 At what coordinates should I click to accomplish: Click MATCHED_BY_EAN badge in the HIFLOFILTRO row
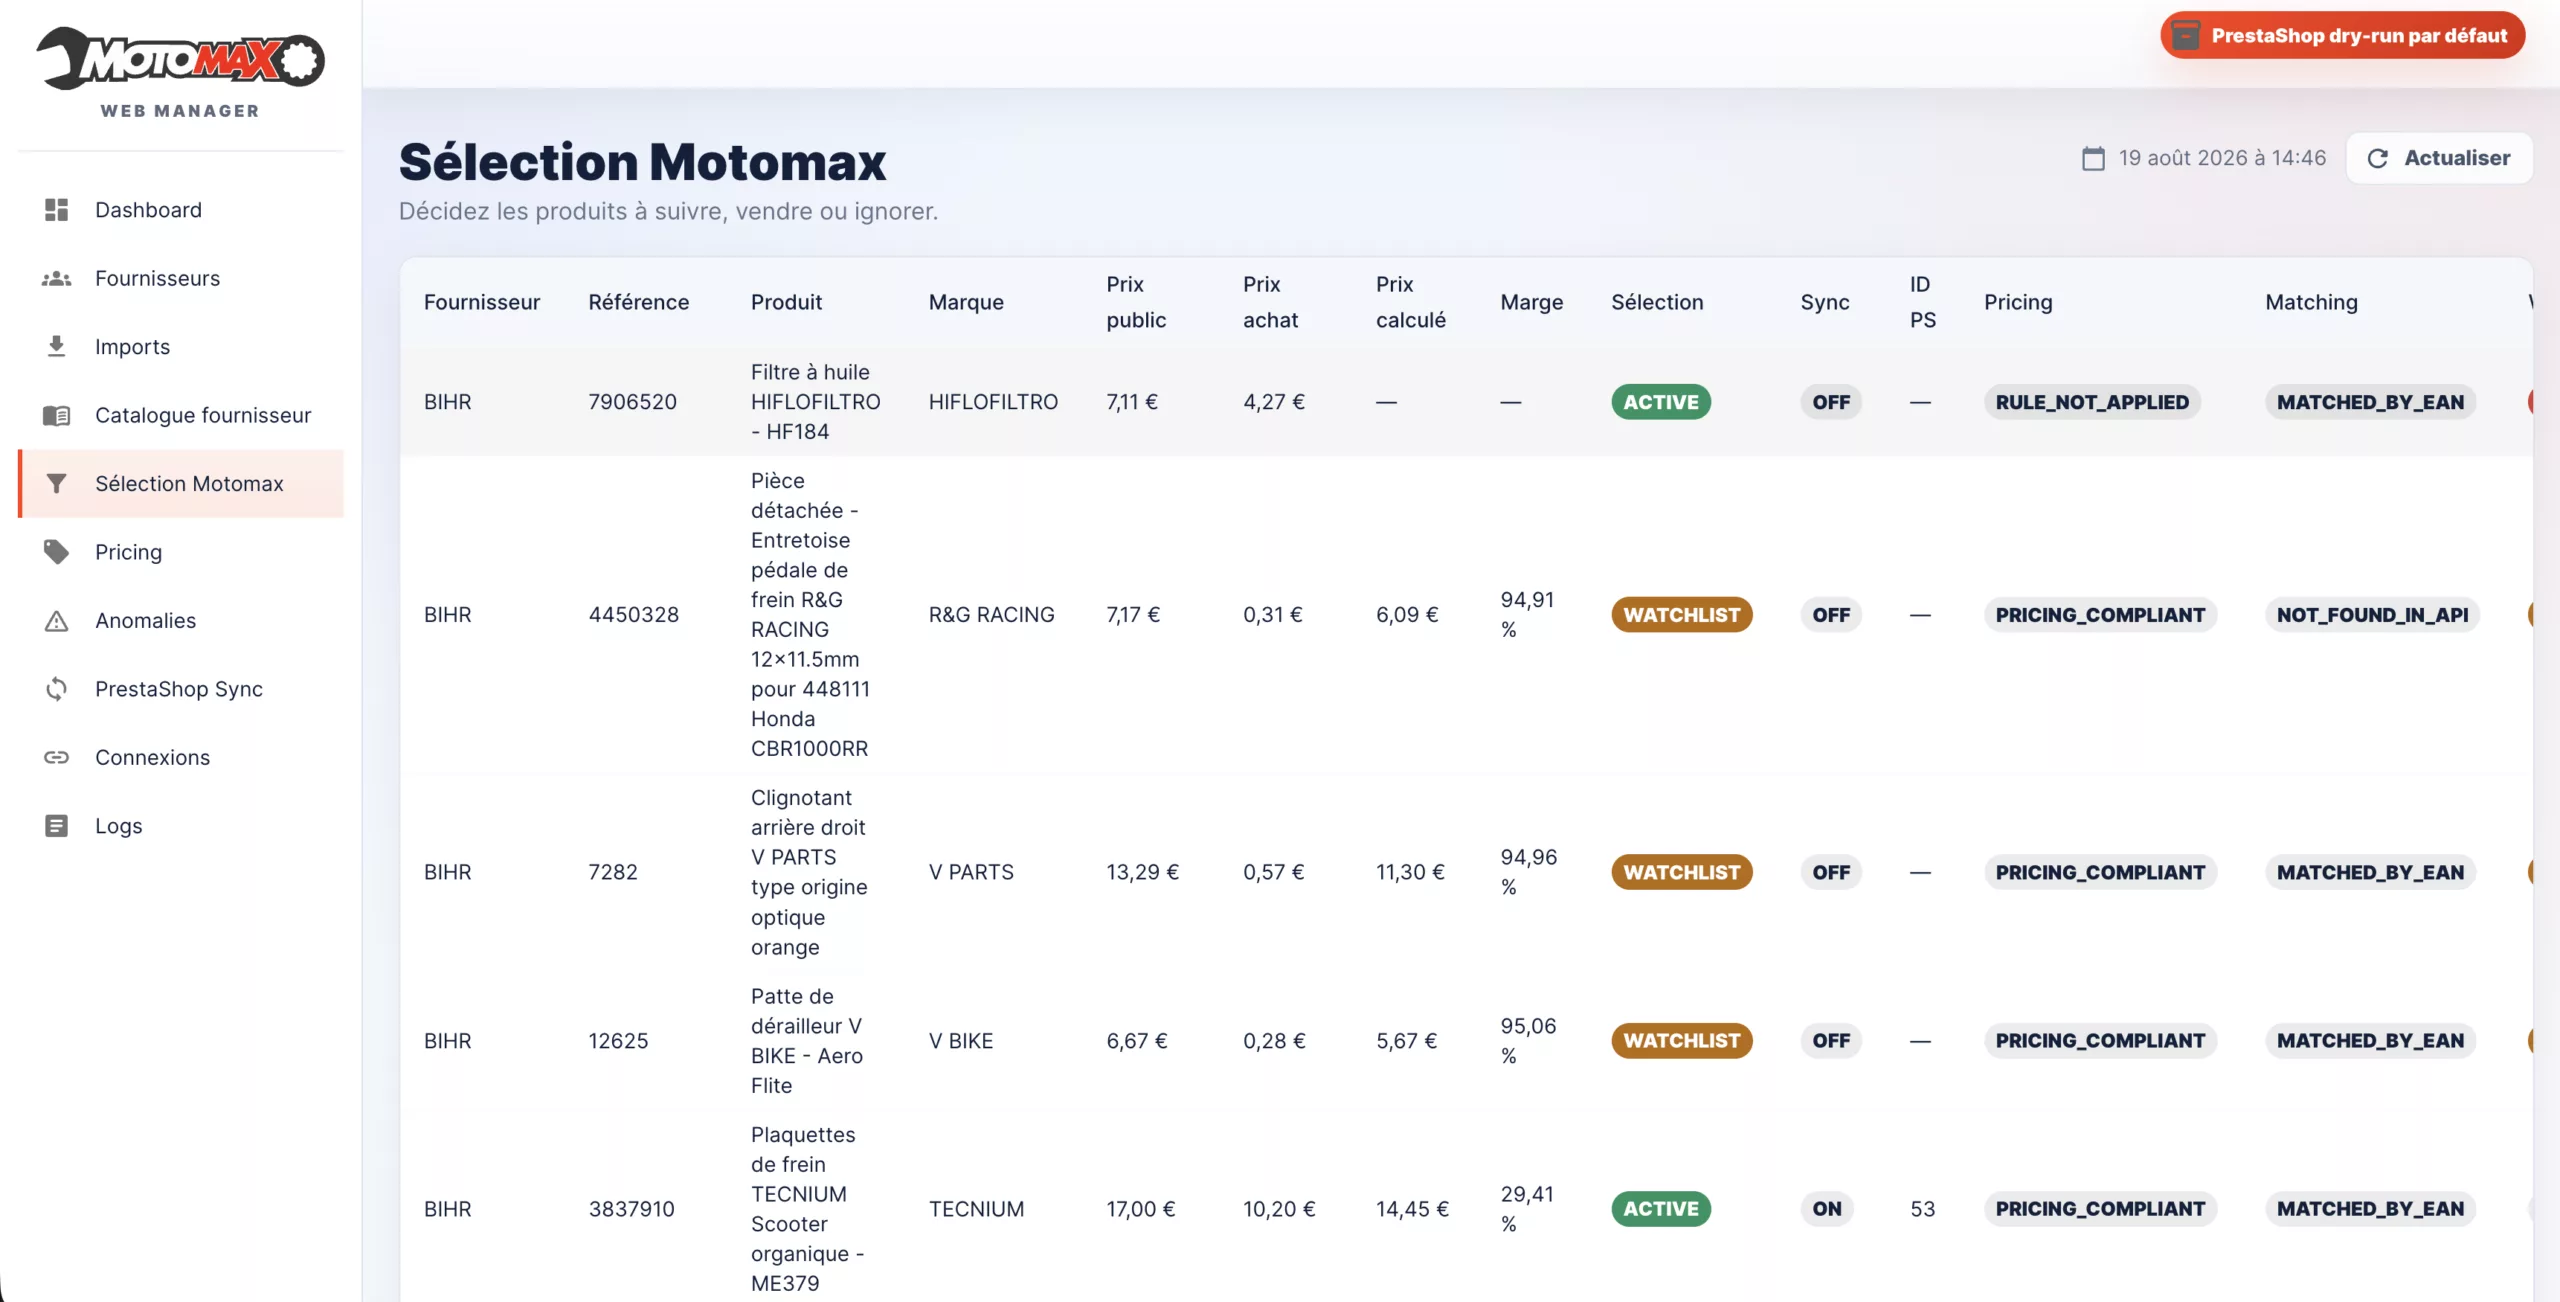point(2370,402)
